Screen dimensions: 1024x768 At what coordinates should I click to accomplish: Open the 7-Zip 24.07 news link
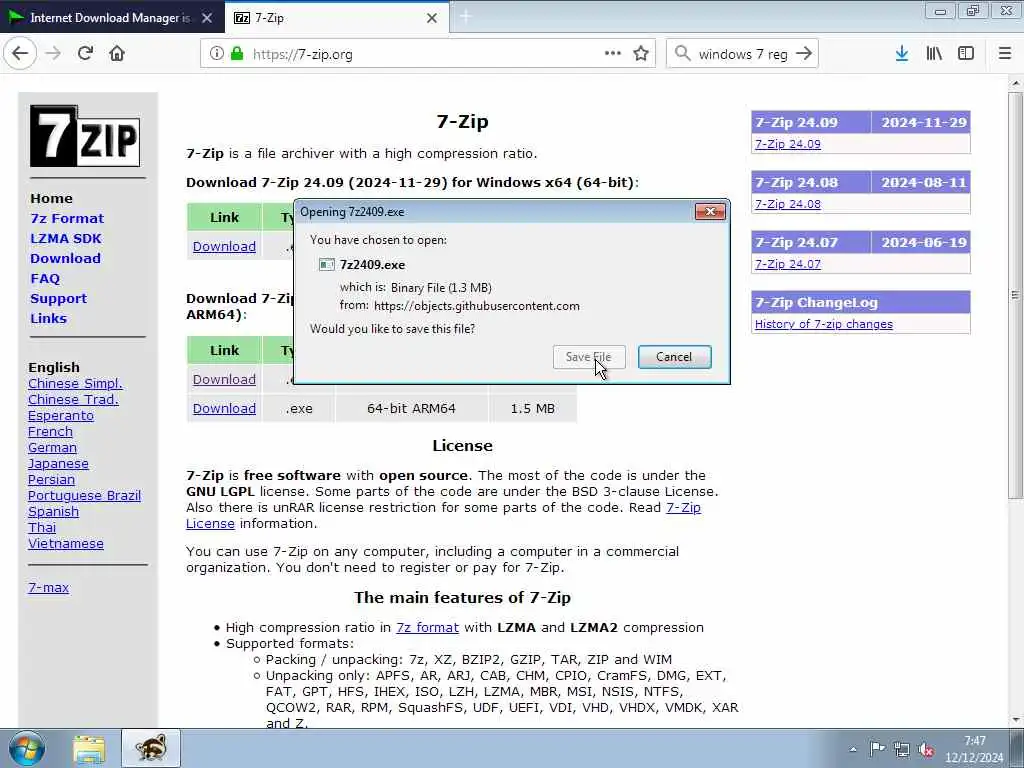(x=788, y=264)
